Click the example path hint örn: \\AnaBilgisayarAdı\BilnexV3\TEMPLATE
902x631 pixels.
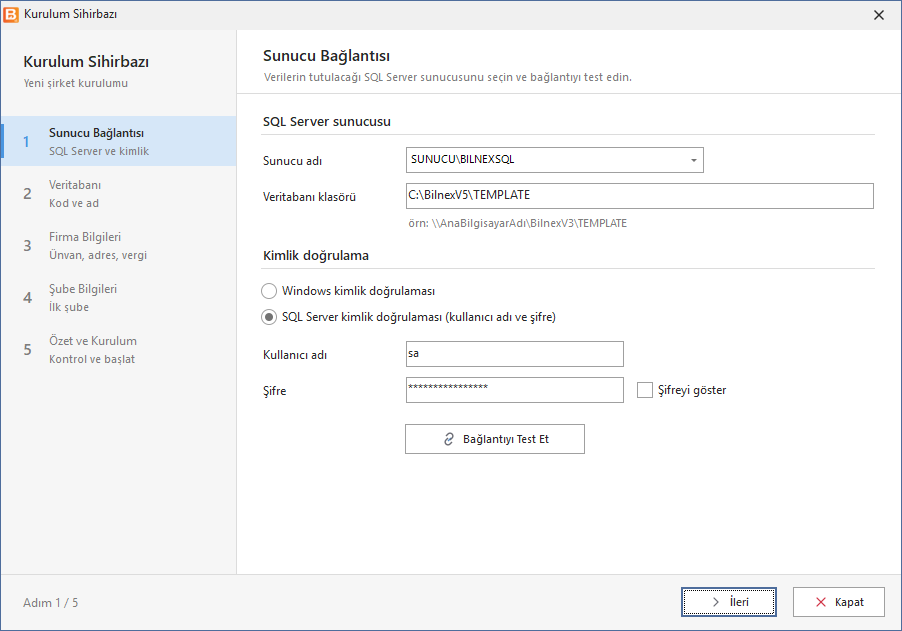pyautogui.click(x=517, y=223)
